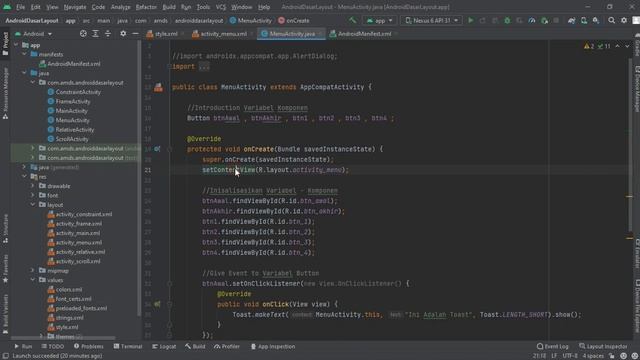Open the Layout Inspector
The width and height of the screenshot is (640, 360).
coord(603,346)
